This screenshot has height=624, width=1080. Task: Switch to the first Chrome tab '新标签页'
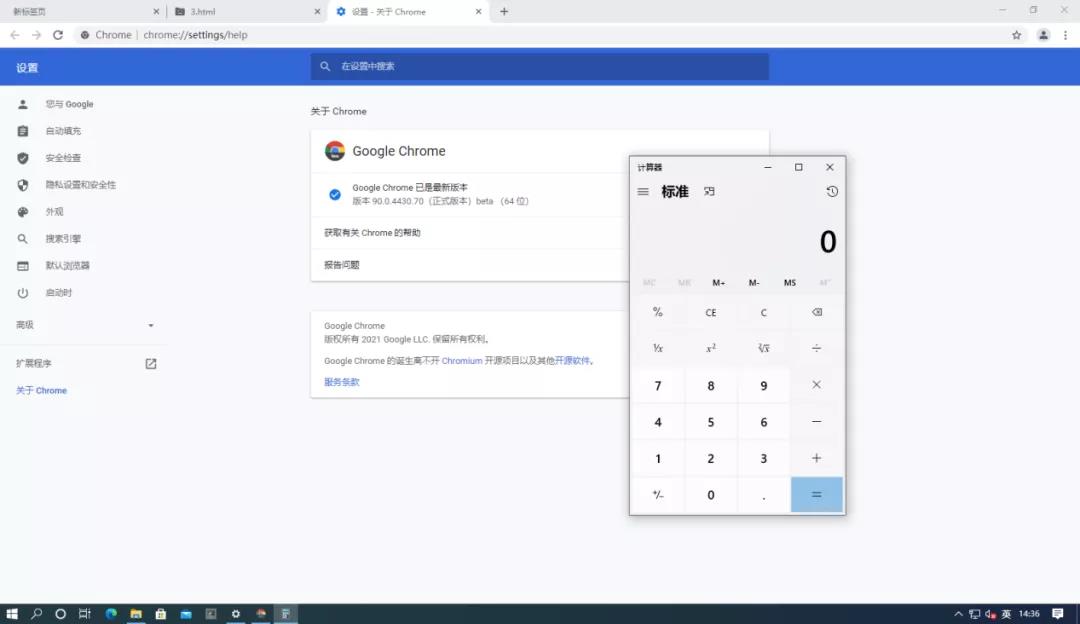tap(81, 12)
